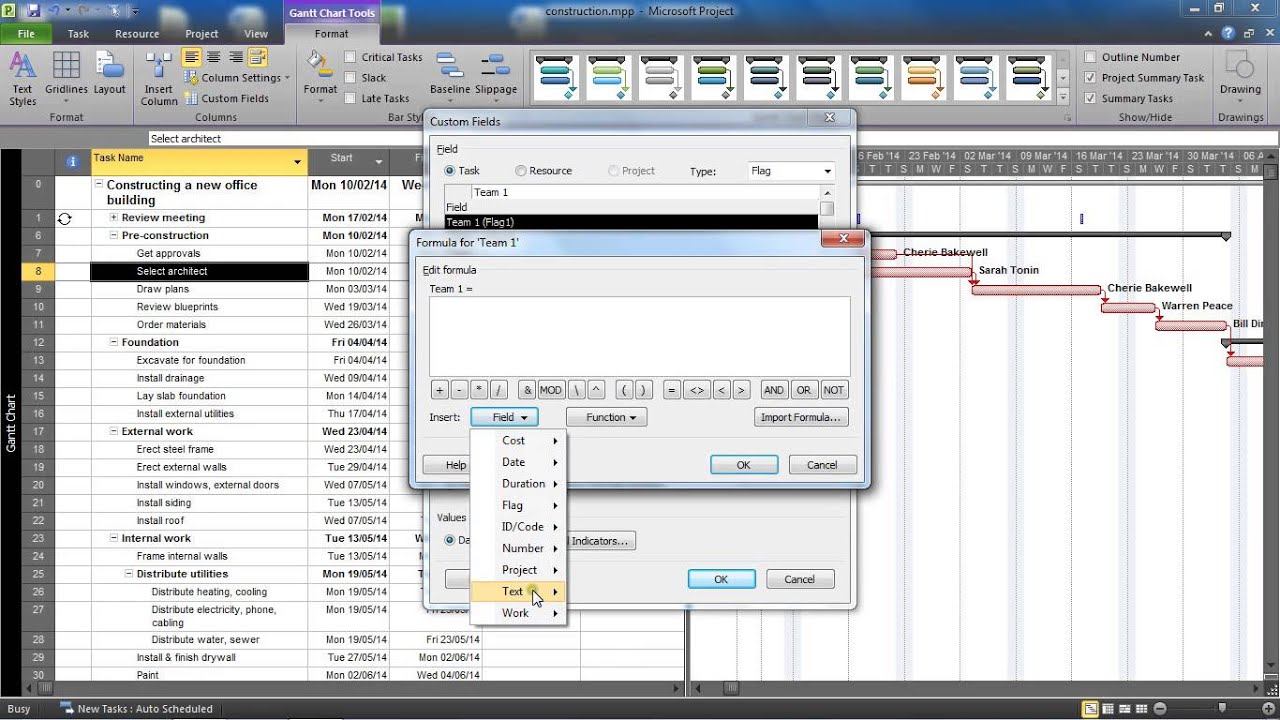Open Text Styles in the Format group

(22, 79)
